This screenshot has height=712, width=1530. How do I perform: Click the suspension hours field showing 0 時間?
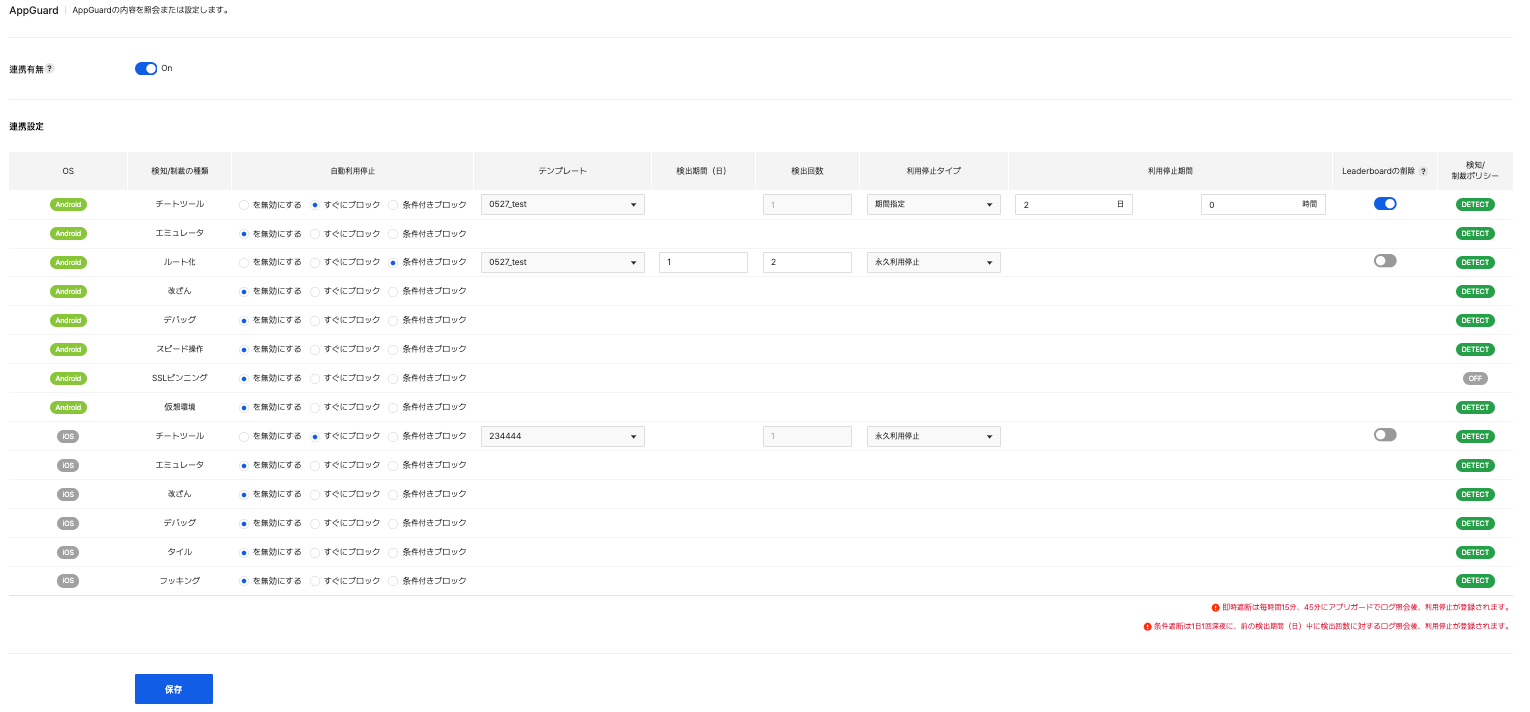1263,204
